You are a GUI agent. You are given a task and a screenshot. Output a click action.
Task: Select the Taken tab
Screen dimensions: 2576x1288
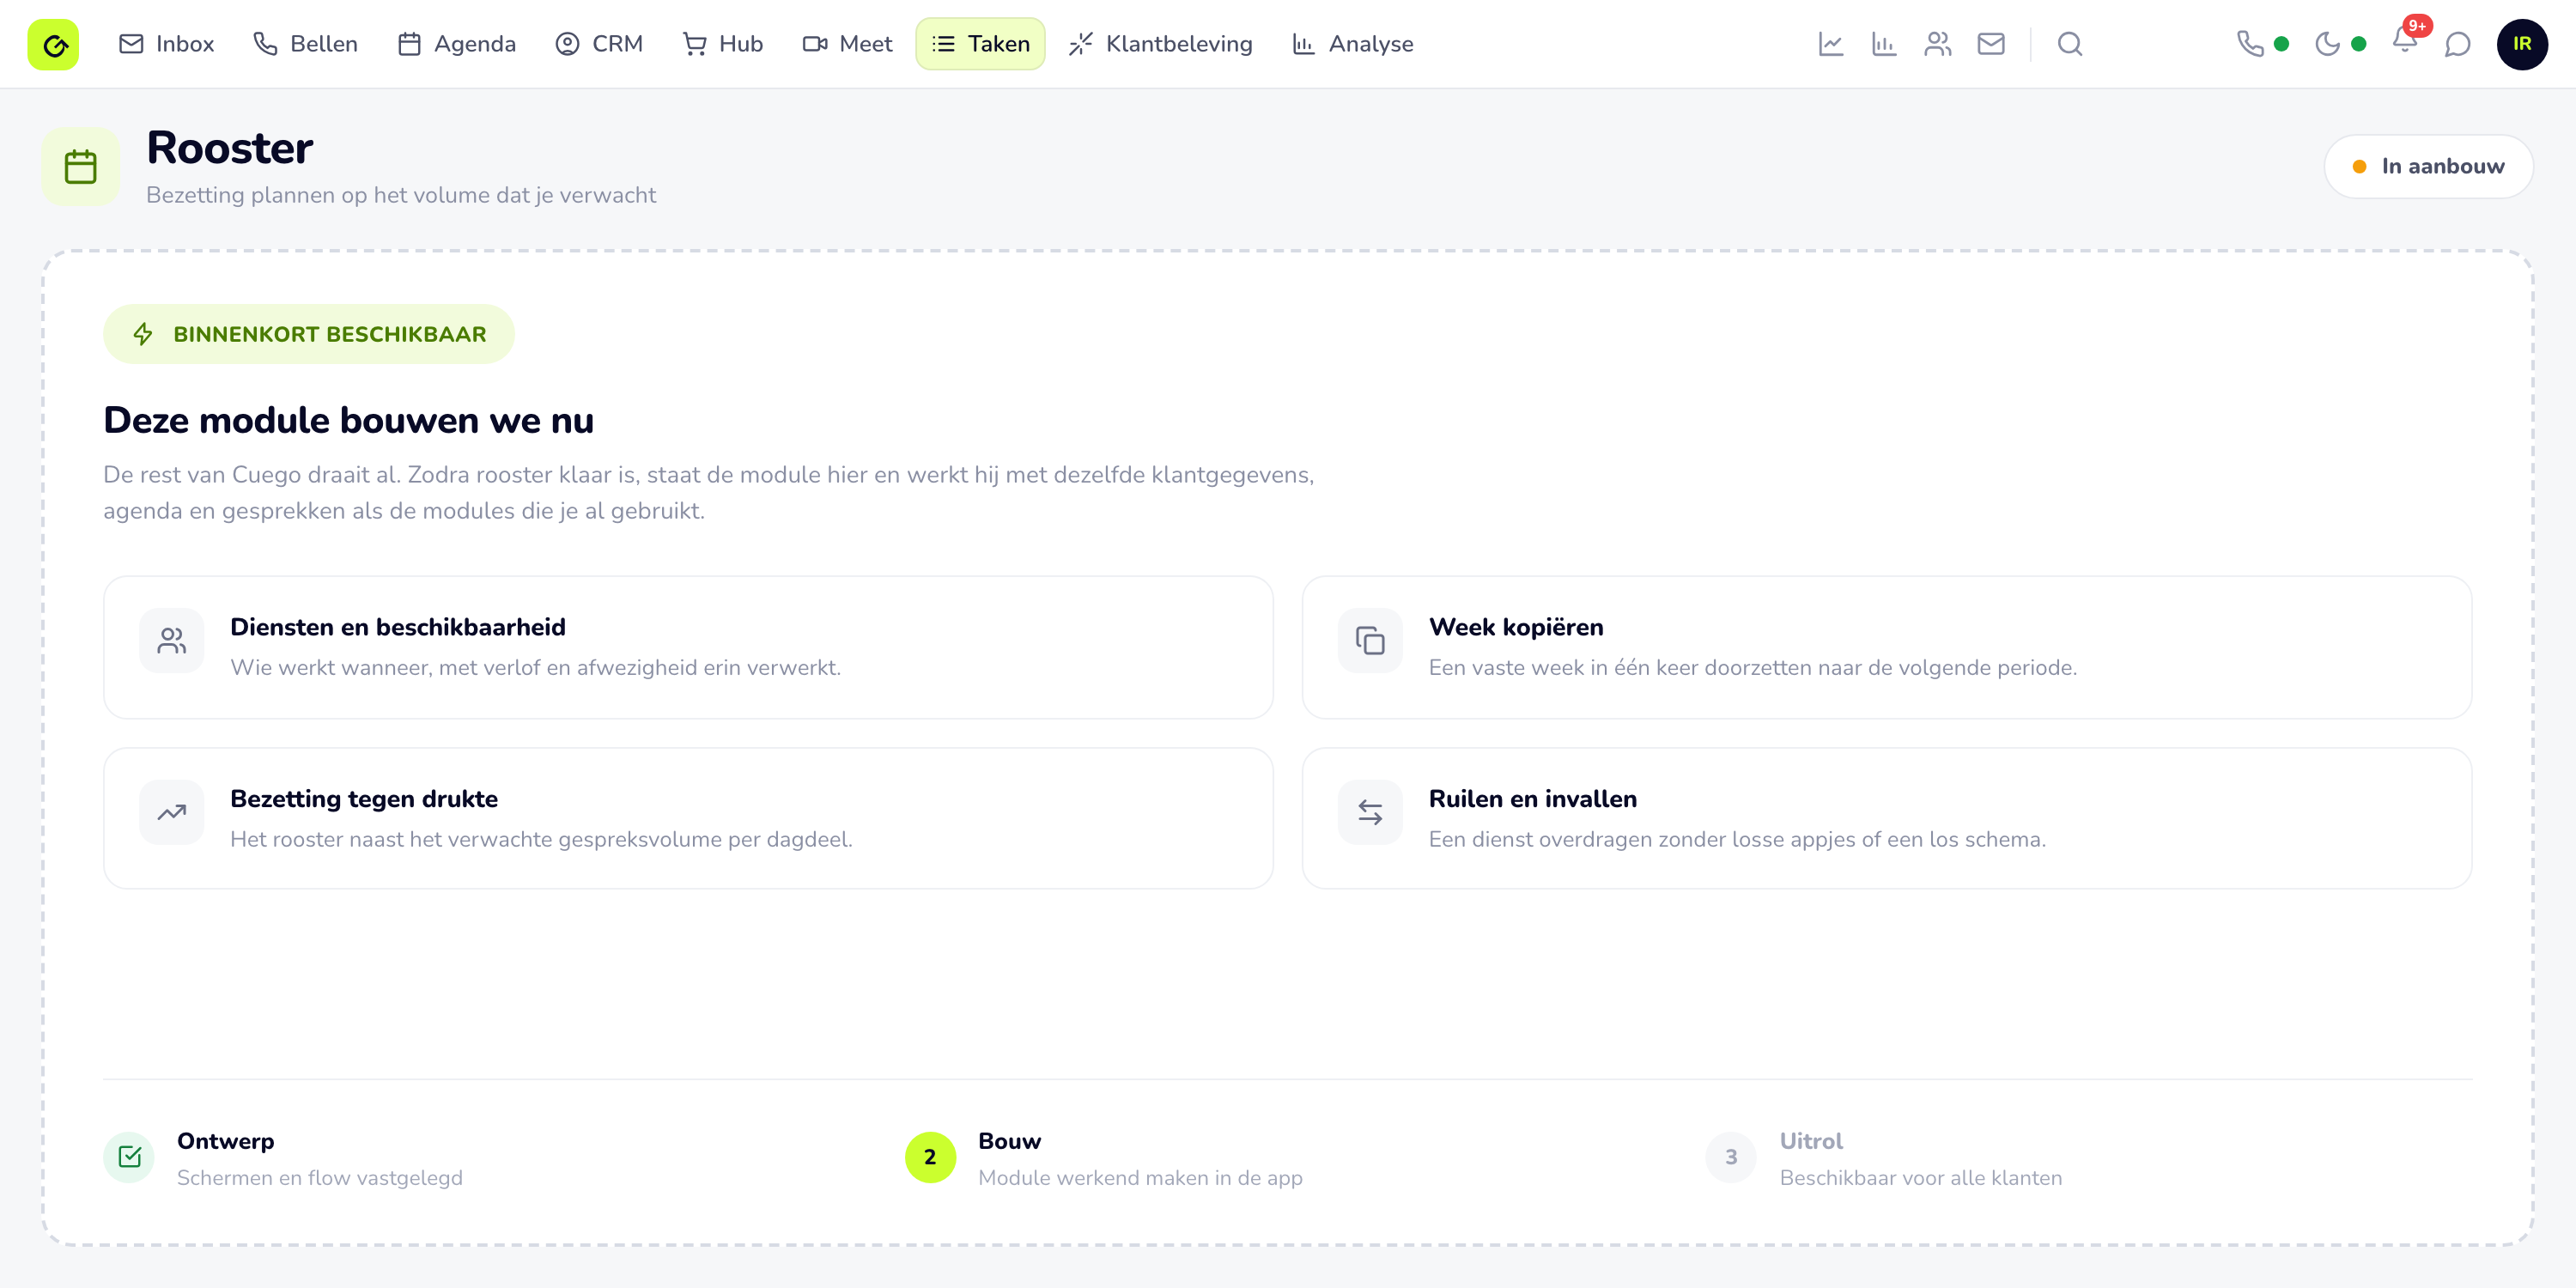980,44
